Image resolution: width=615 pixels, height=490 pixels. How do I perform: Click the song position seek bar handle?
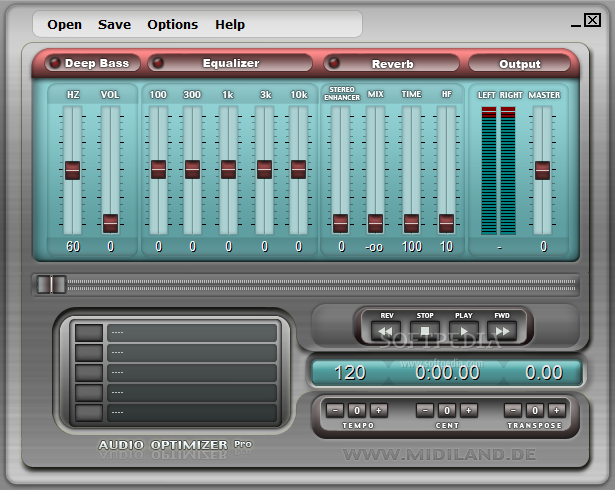(x=51, y=284)
